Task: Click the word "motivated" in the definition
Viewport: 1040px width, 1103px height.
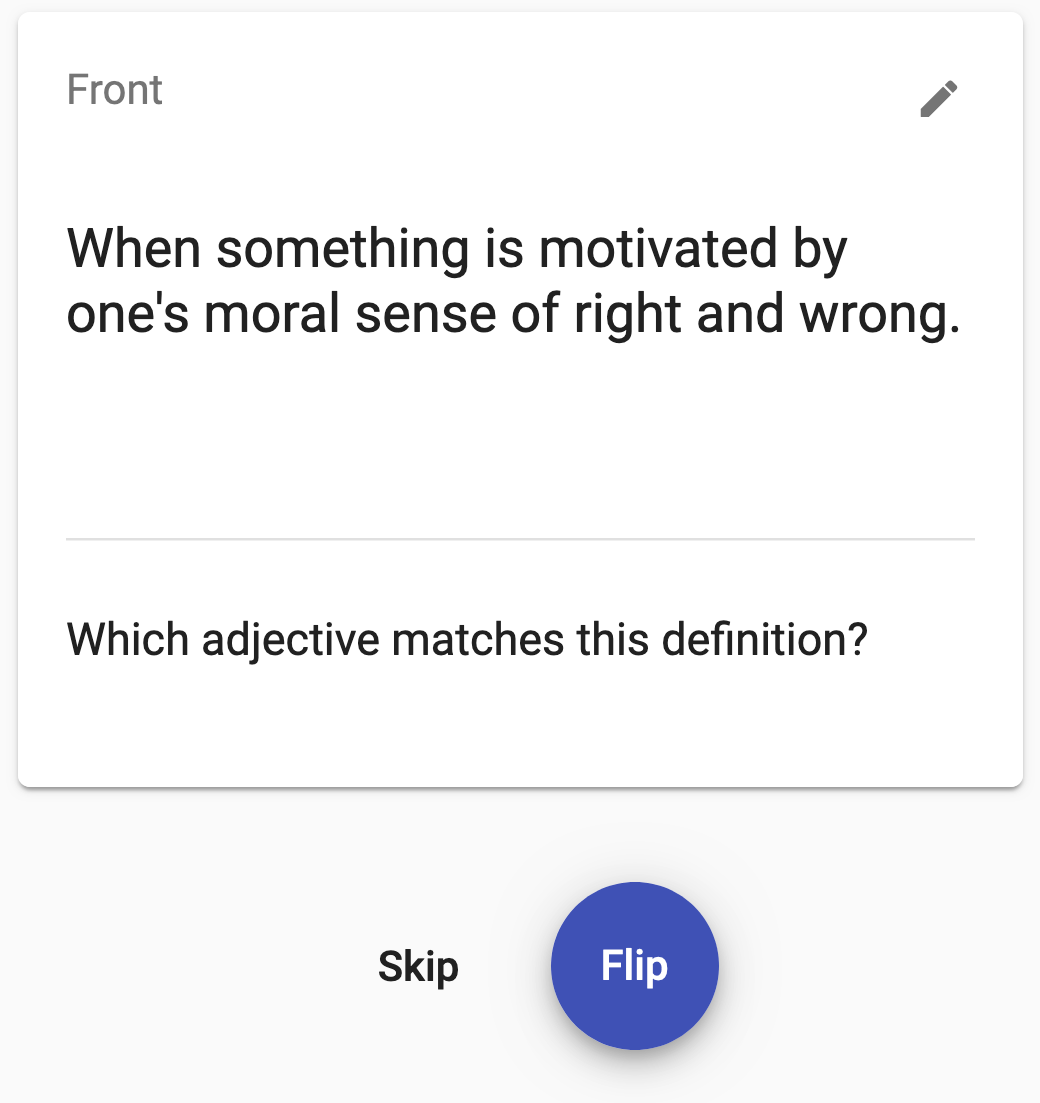Action: pyautogui.click(x=657, y=249)
